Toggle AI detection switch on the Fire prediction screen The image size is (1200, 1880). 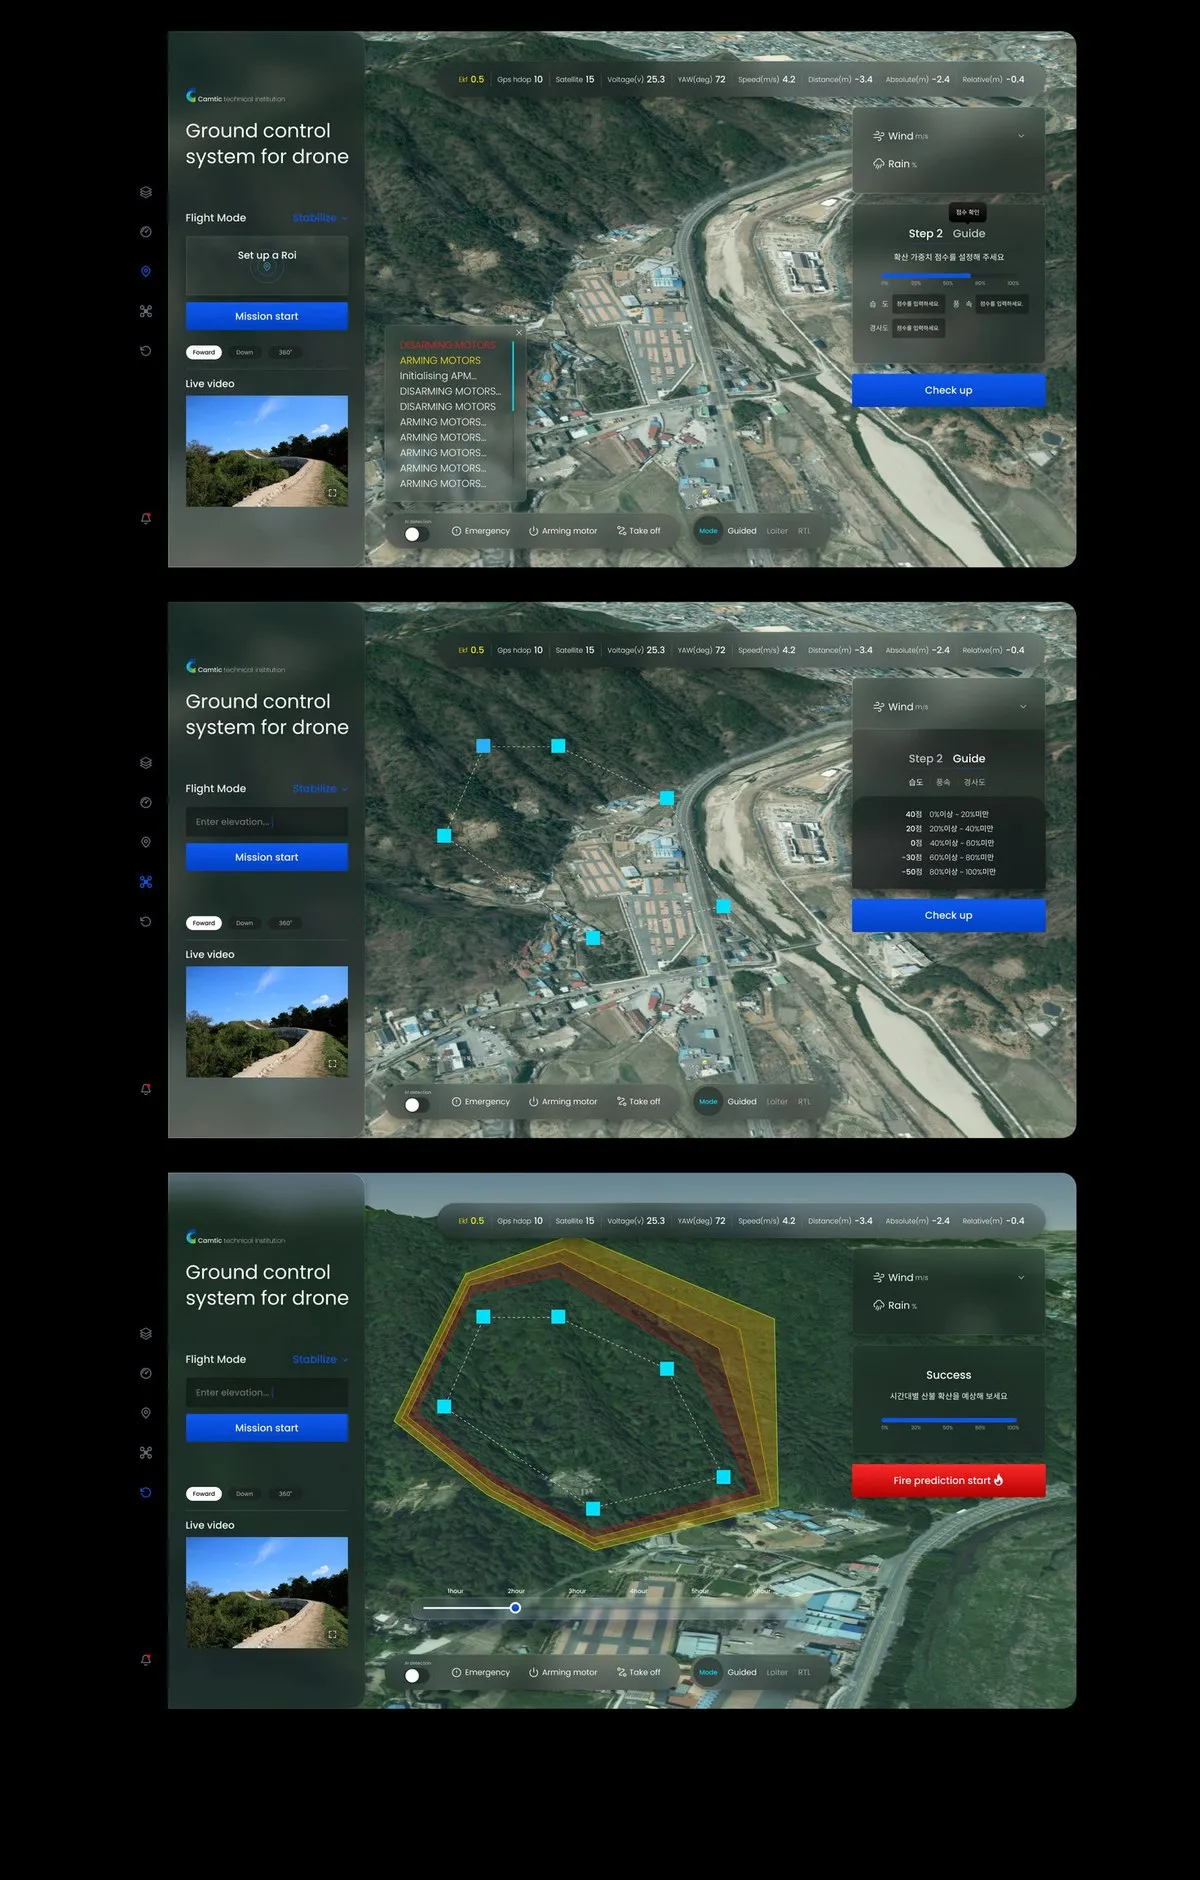[415, 1675]
